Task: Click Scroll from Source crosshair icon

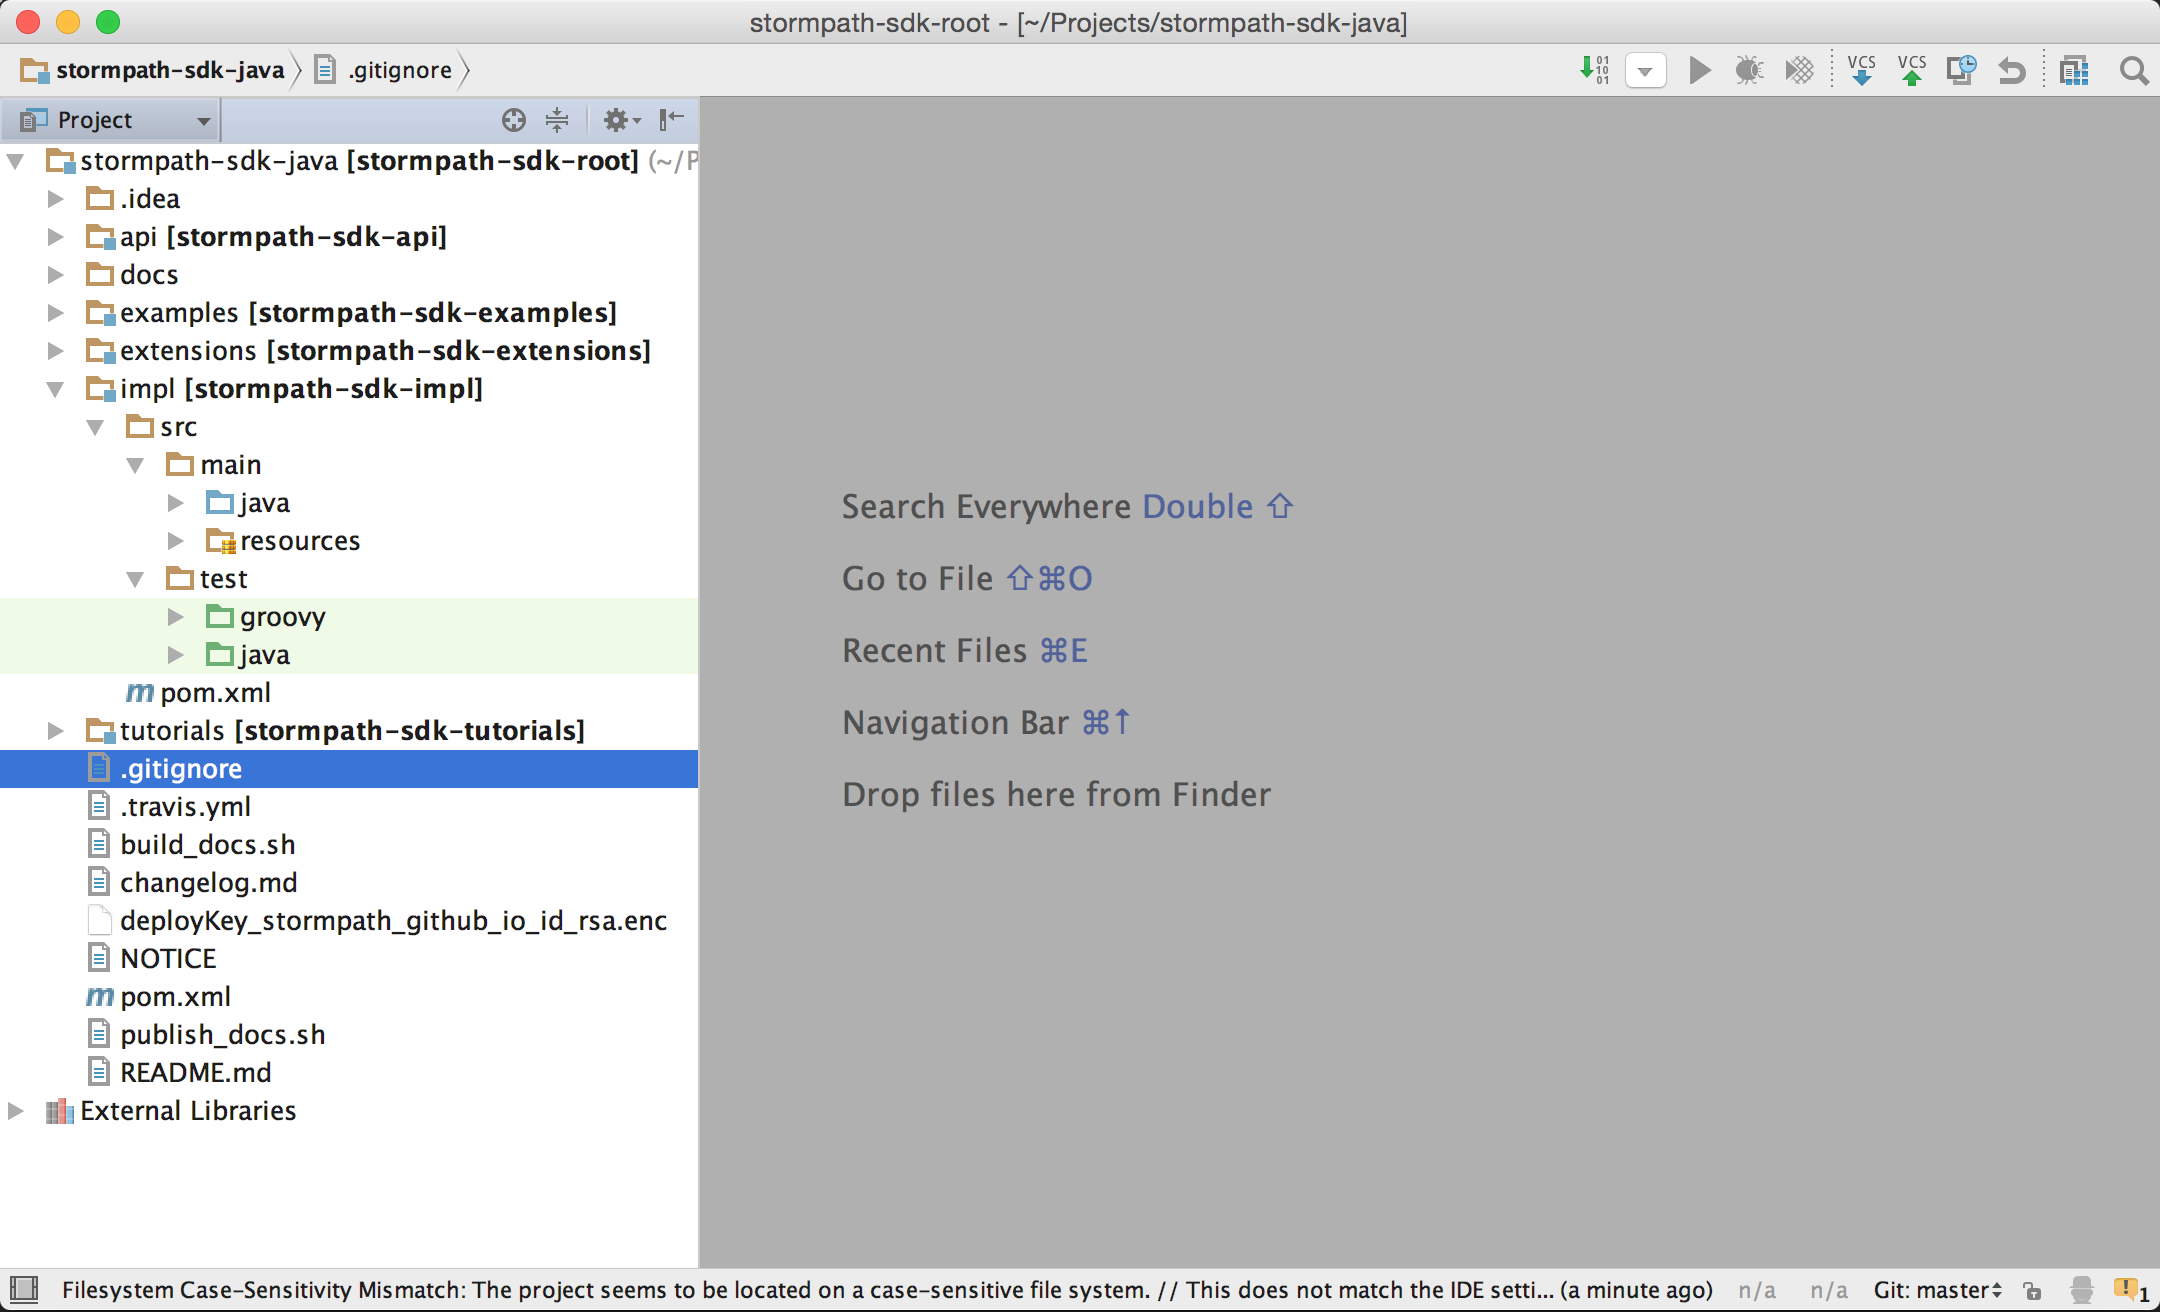Action: pos(513,120)
